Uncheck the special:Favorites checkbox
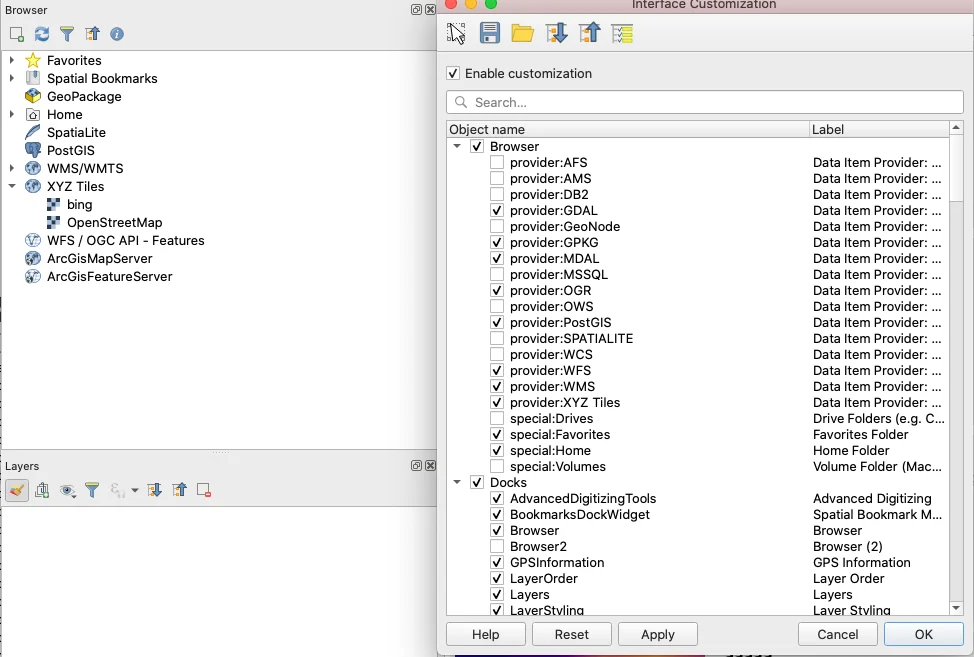The height and width of the screenshot is (657, 974). tap(497, 435)
